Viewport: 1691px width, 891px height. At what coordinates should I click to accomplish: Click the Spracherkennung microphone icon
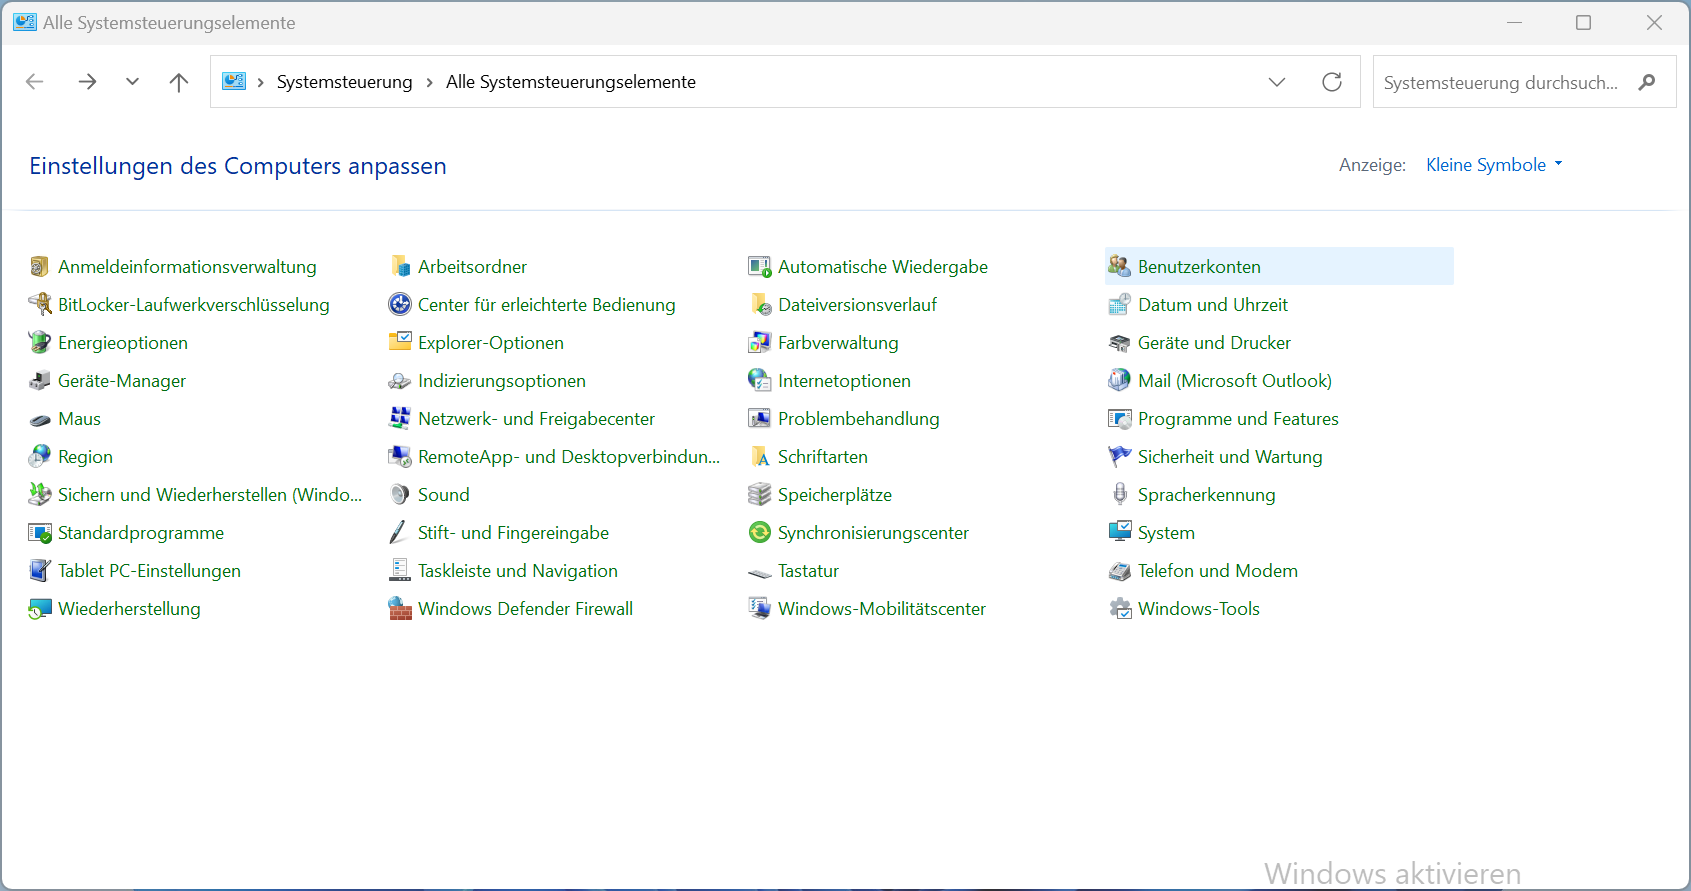(x=1120, y=495)
